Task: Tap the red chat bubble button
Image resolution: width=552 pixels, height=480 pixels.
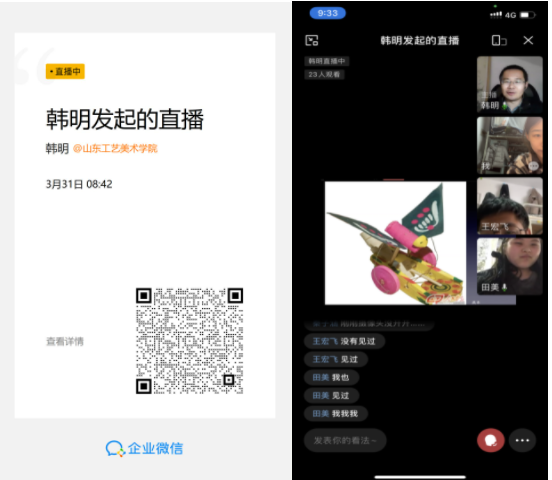Action: click(491, 440)
